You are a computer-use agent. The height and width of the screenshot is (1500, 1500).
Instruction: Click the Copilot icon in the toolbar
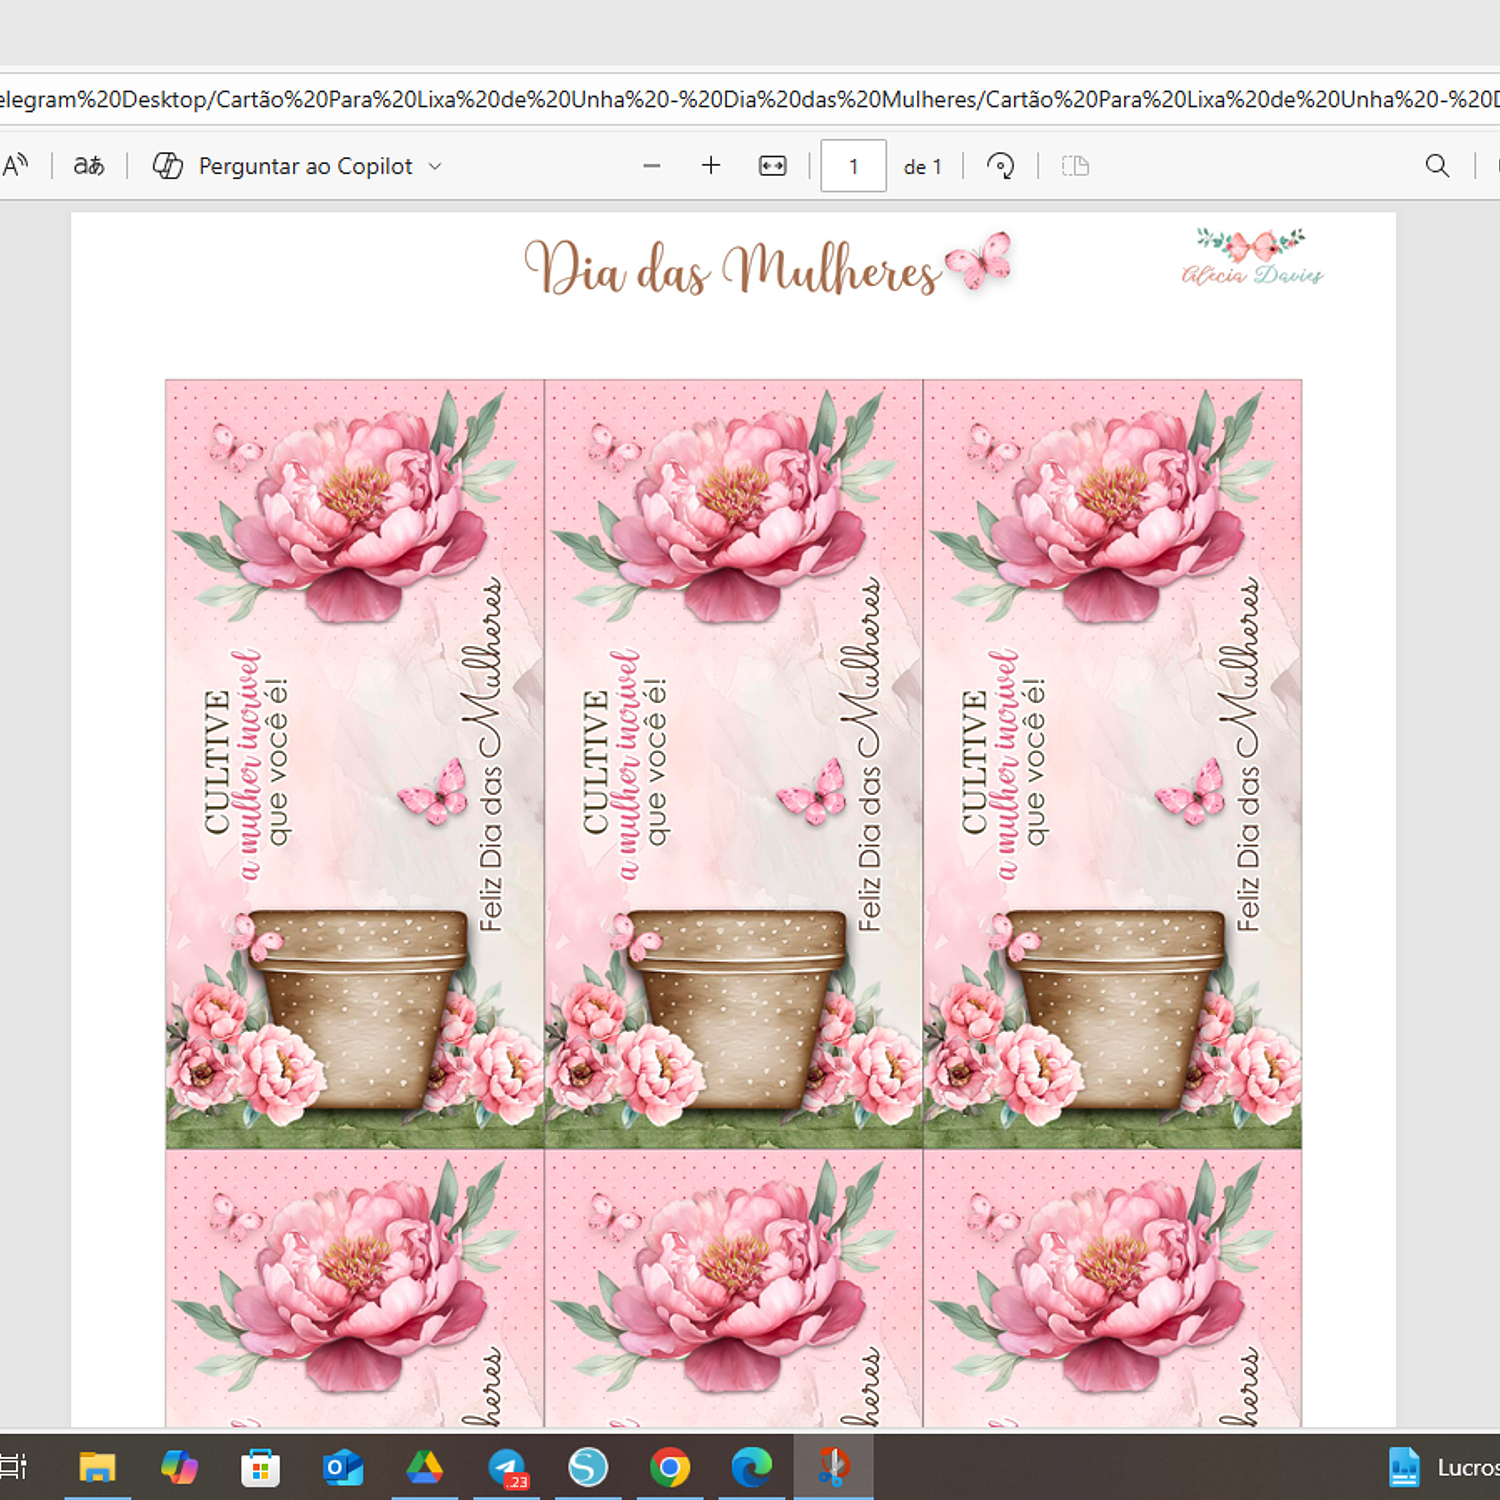[167, 166]
